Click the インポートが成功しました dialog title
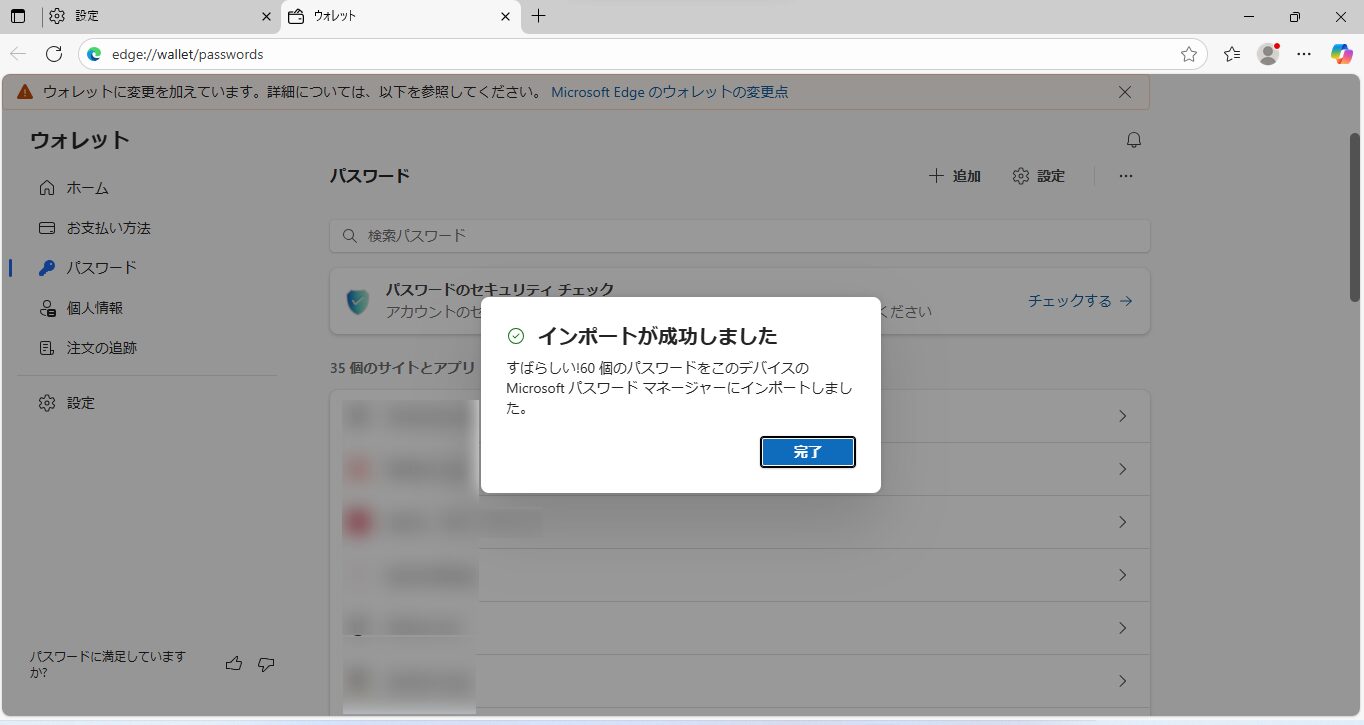Viewport: 1364px width, 725px height. click(x=657, y=336)
